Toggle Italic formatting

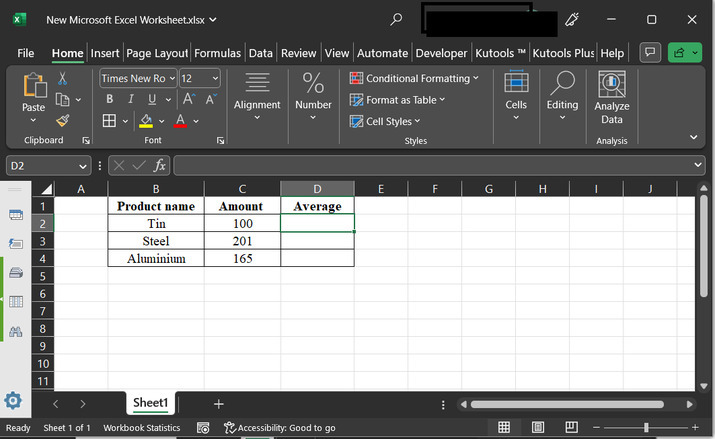[131, 99]
